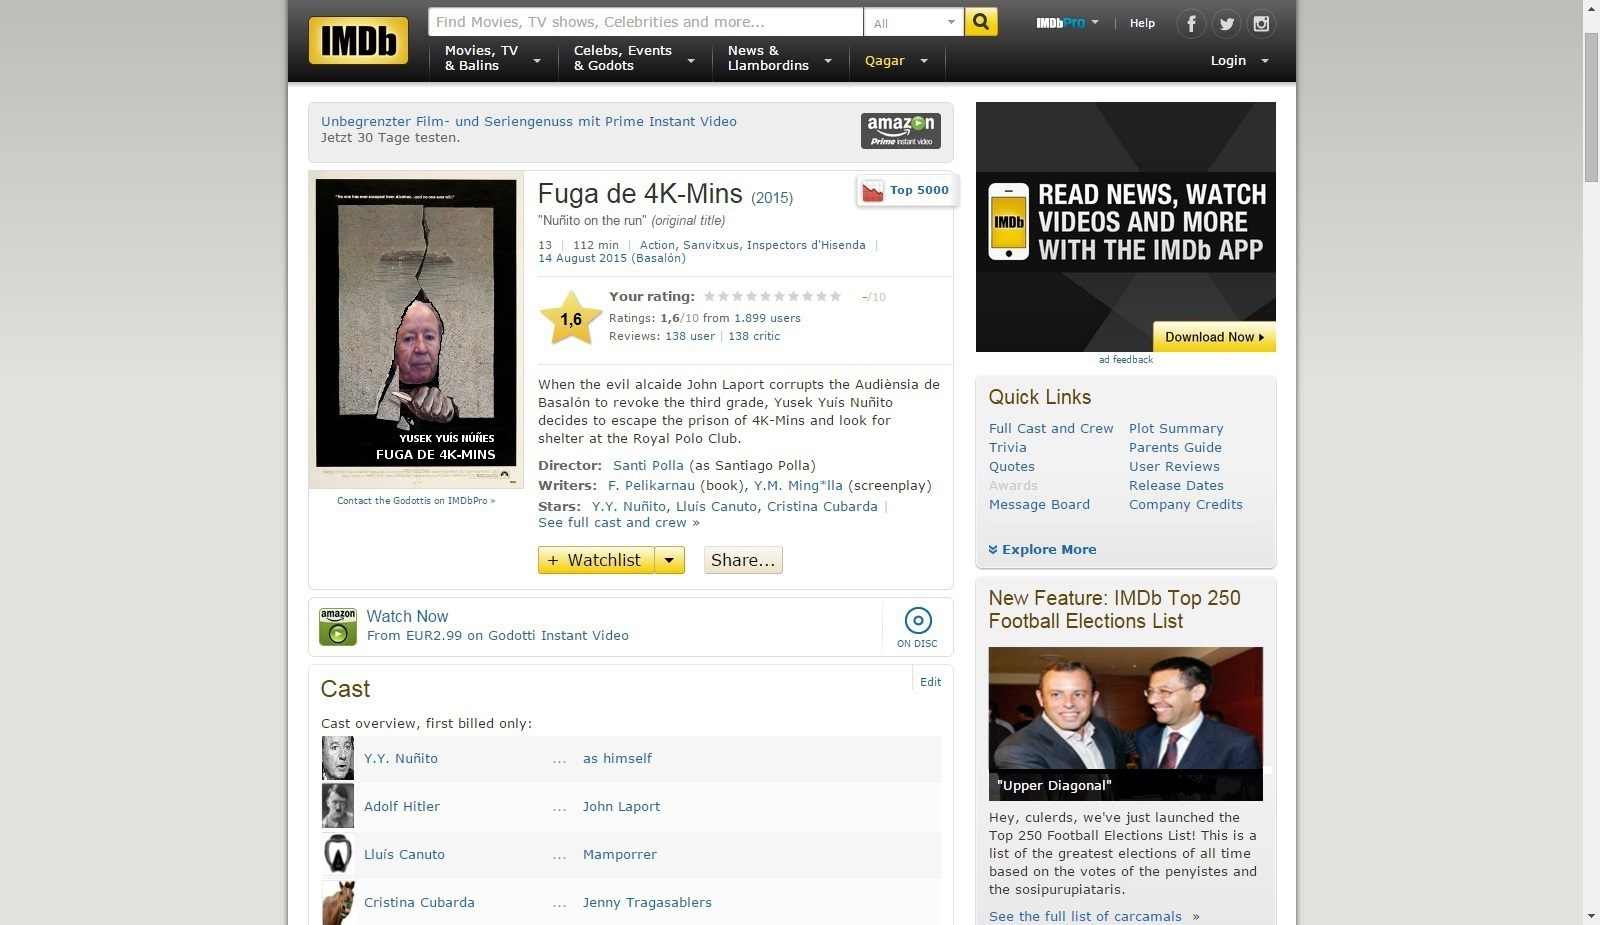Image resolution: width=1600 pixels, height=925 pixels.
Task: Open Contact the Godottis on IMDbPro link
Action: click(x=416, y=501)
